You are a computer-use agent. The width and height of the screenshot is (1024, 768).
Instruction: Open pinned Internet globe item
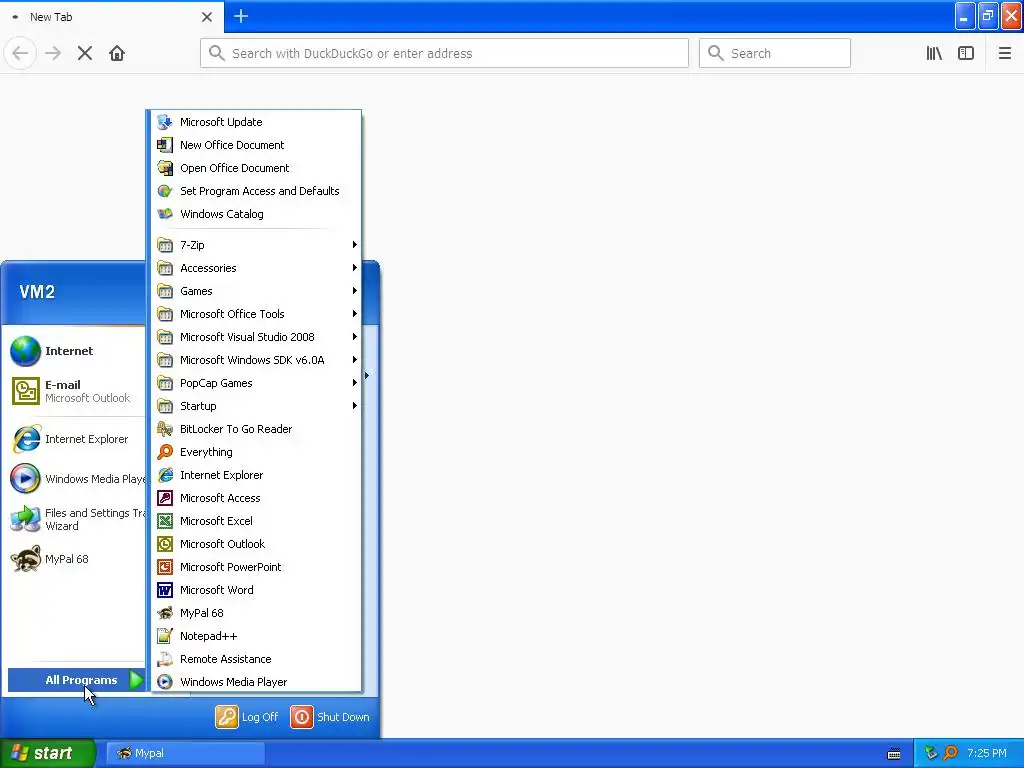pos(77,351)
